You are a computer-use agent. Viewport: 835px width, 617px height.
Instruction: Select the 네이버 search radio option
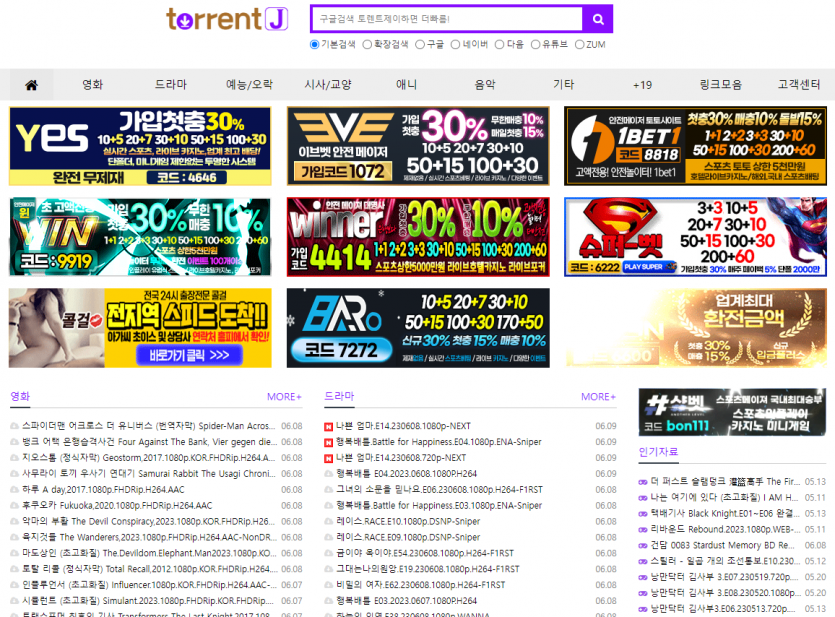455,45
